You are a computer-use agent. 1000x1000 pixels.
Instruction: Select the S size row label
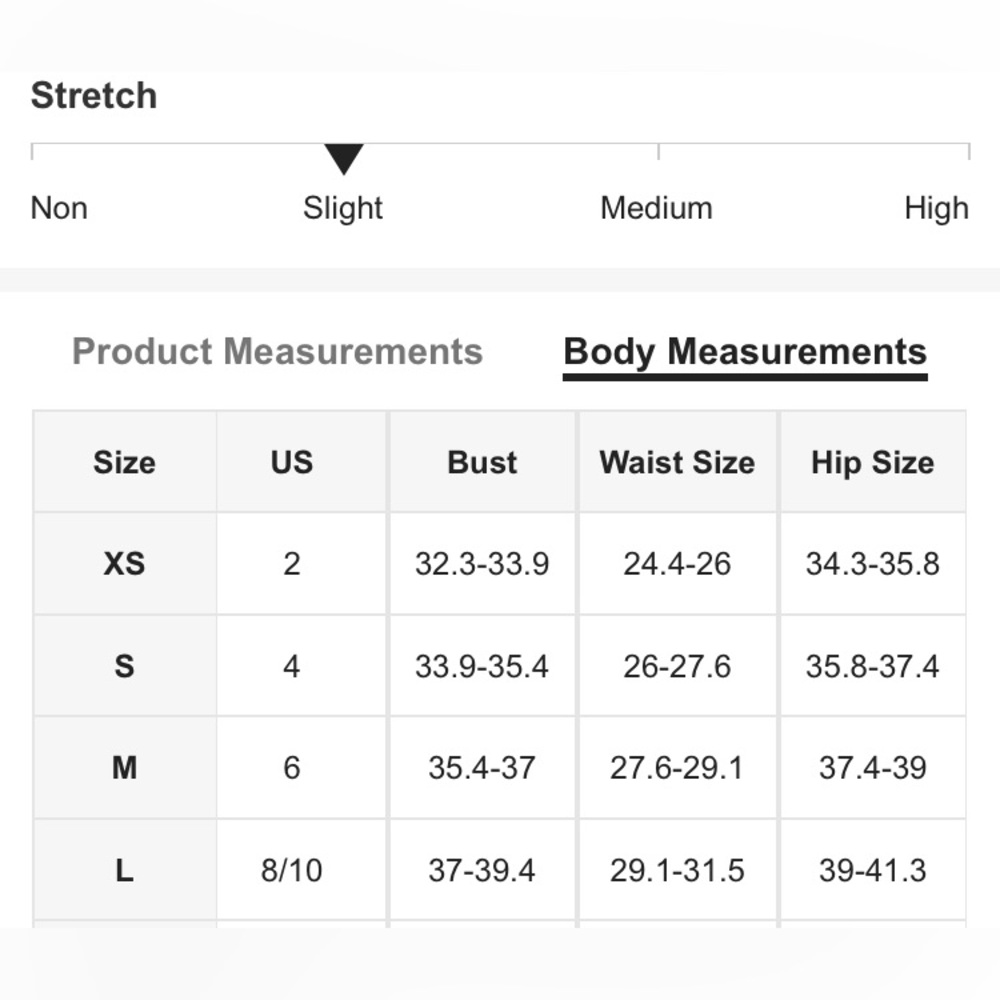point(124,666)
